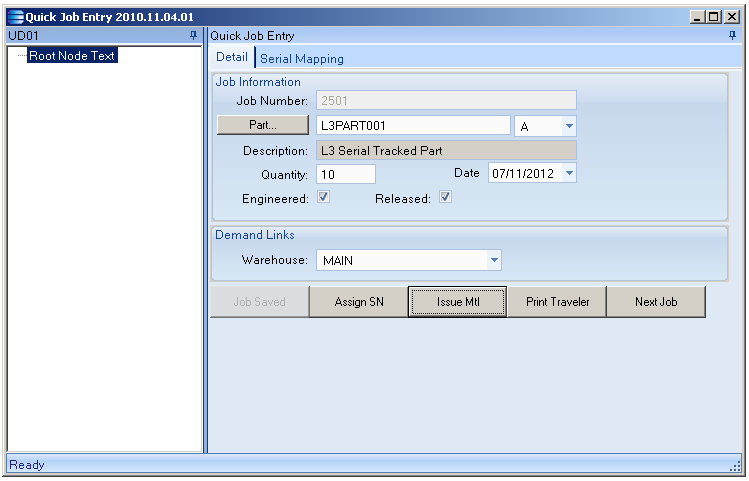Open the Serial Mapping tab
The width and height of the screenshot is (749, 481).
(301, 59)
